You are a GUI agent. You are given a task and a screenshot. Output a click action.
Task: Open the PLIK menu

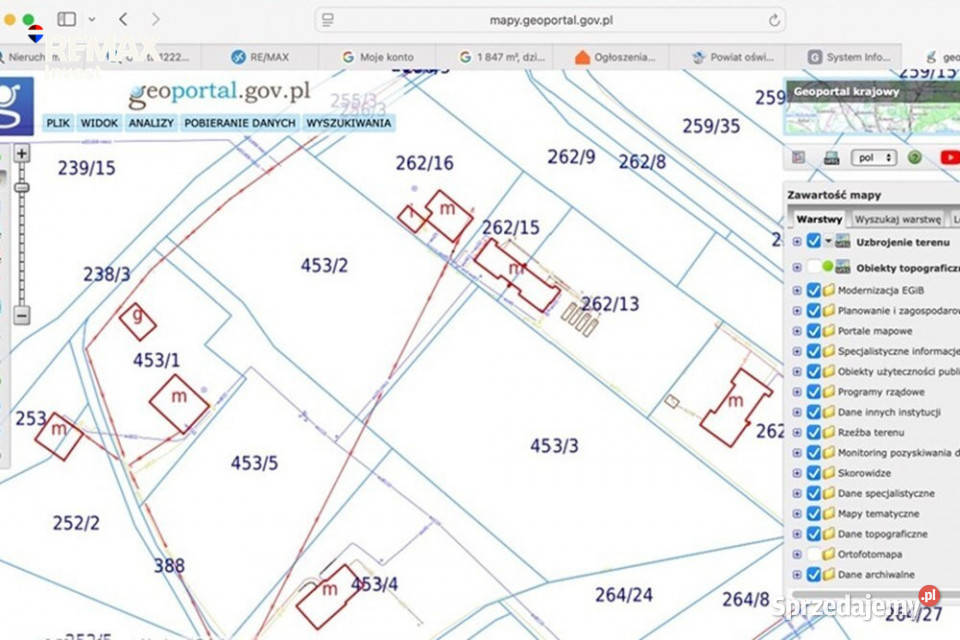tap(58, 123)
